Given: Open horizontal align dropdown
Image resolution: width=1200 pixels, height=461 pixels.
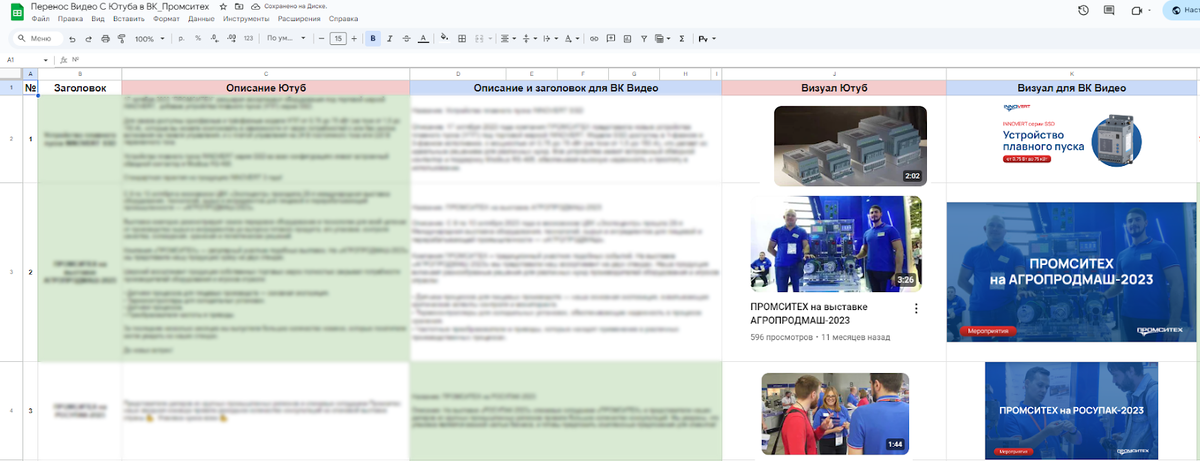Looking at the screenshot, I should [508, 39].
